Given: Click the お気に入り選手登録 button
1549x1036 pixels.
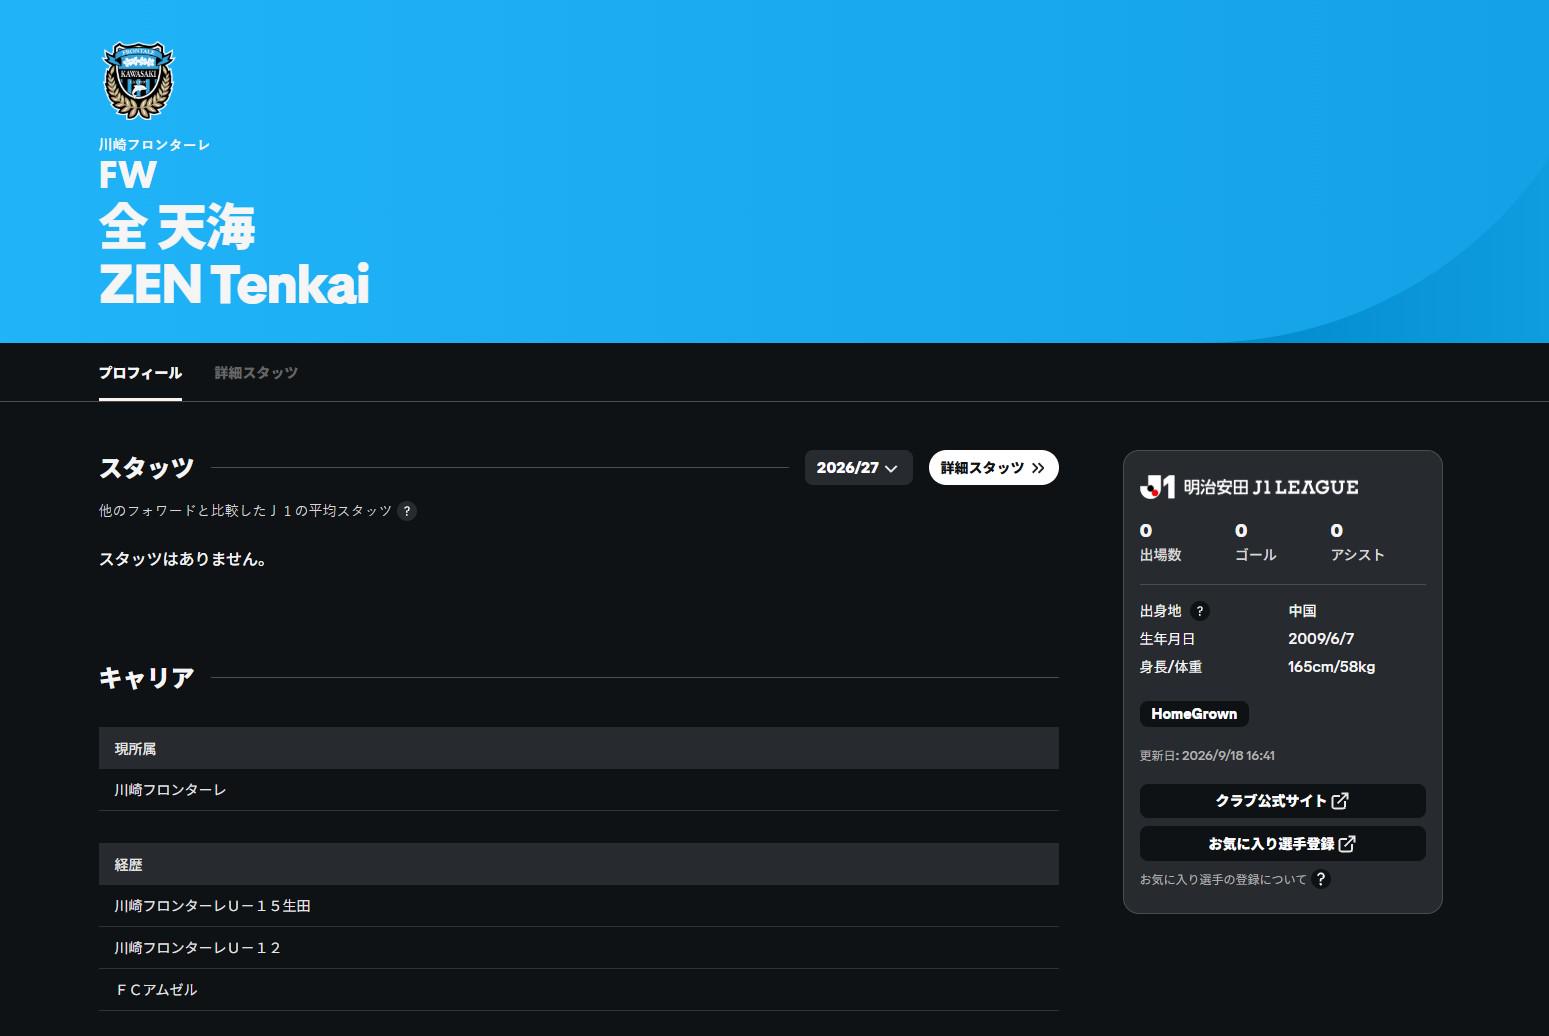Looking at the screenshot, I should [1282, 844].
